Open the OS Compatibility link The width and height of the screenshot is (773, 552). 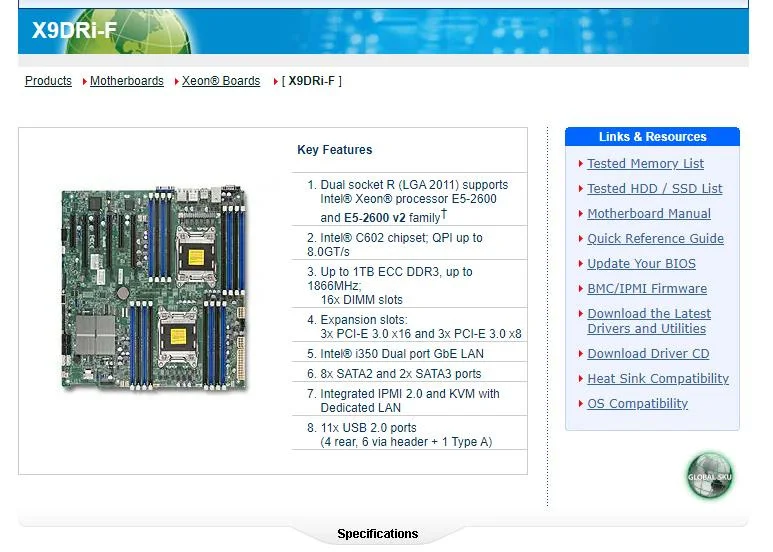click(637, 404)
